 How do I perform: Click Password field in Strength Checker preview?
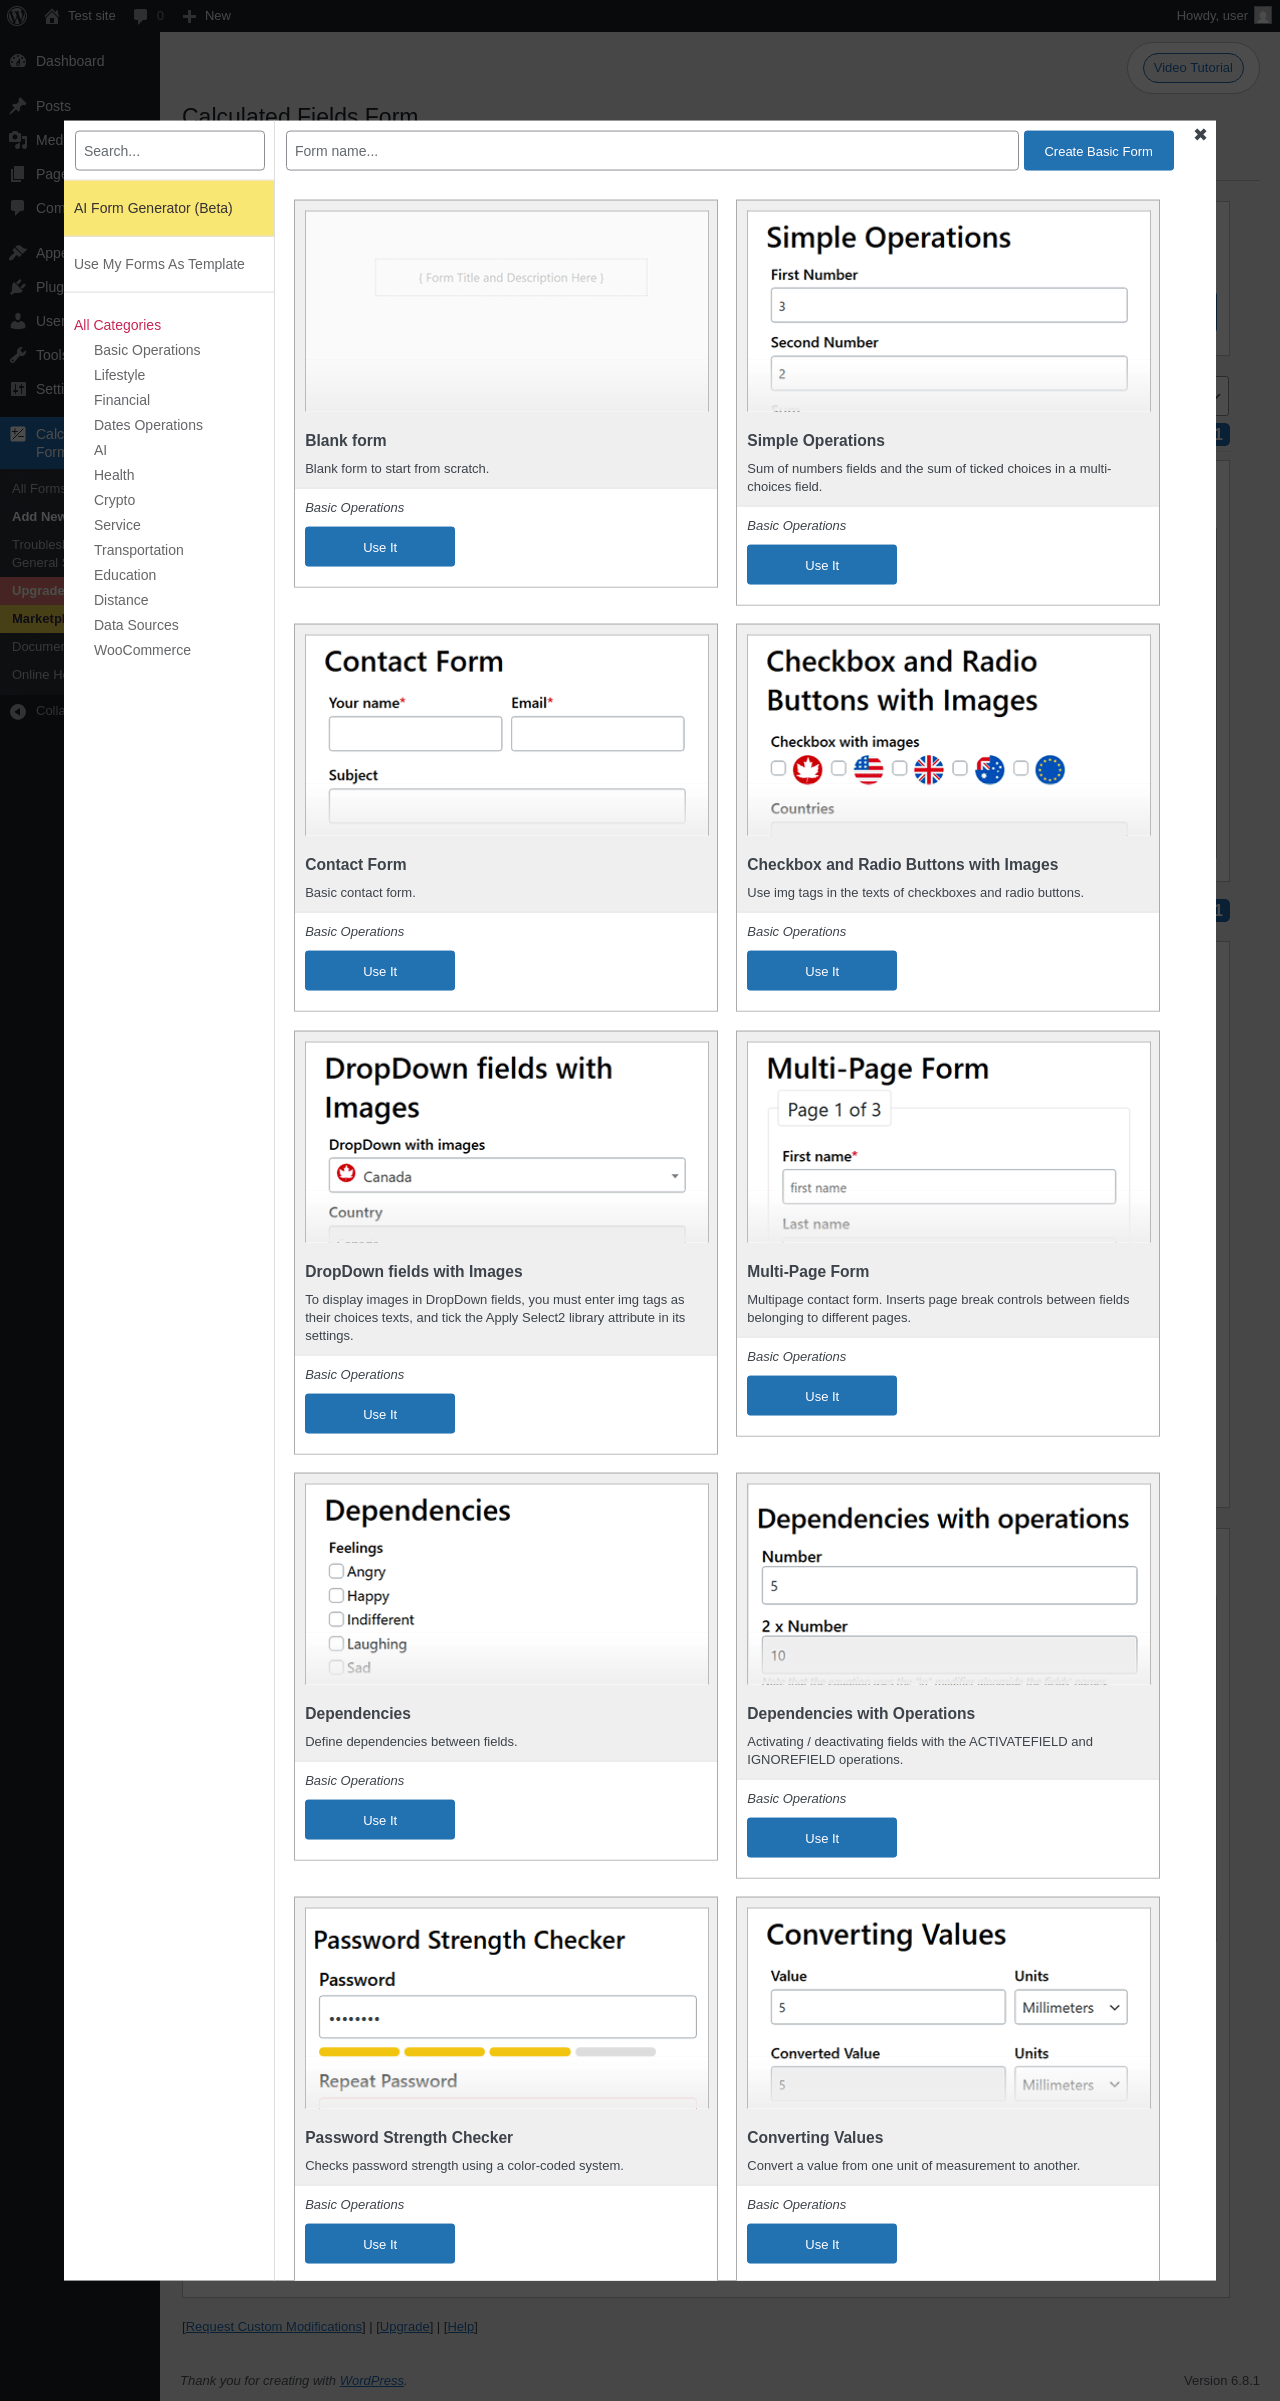(508, 2017)
